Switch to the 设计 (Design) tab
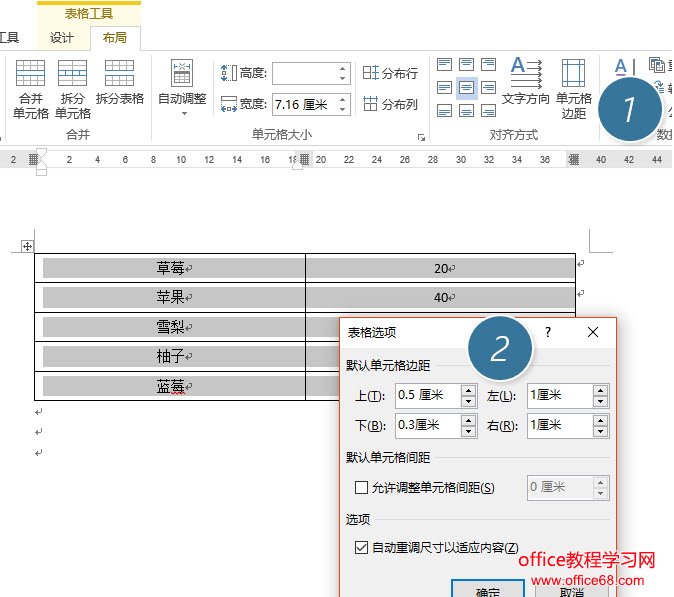 [62, 37]
